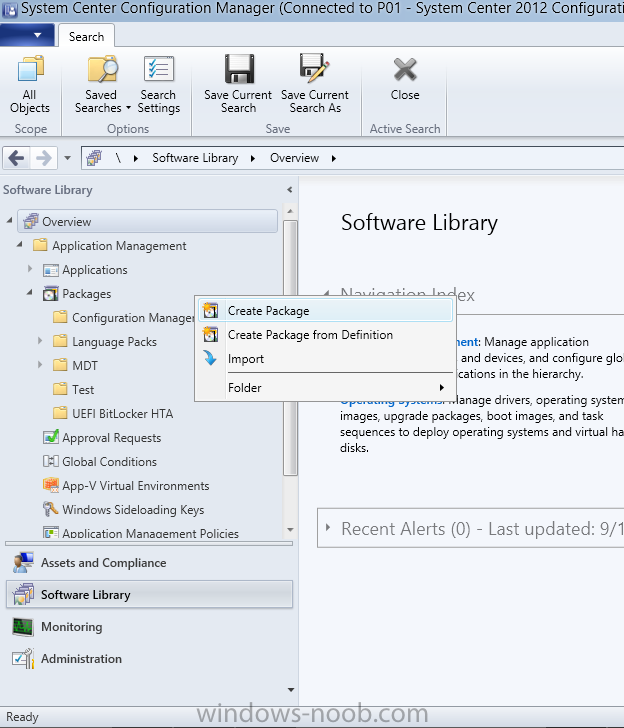Go back with the left arrow button

tap(17, 158)
